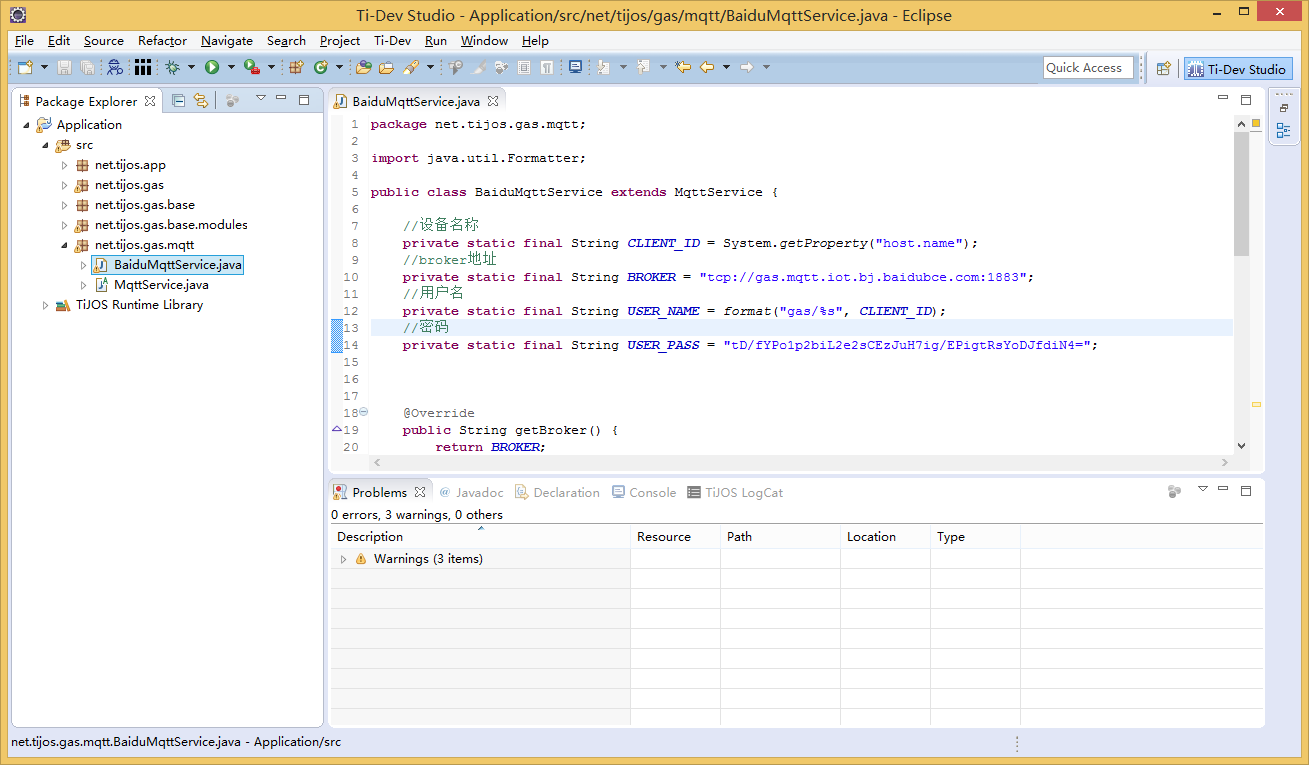Click the Next Annotation toolbar icon
1309x765 pixels.
(x=603, y=67)
